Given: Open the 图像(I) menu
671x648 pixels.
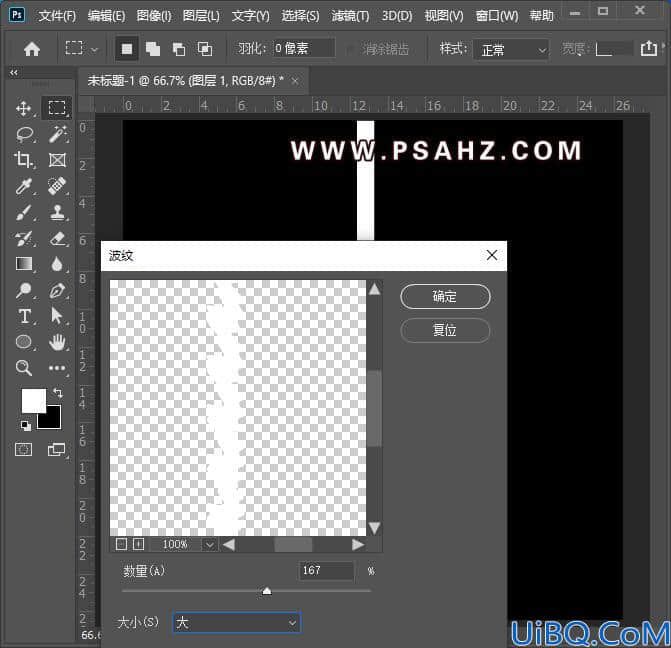Looking at the screenshot, I should point(154,16).
